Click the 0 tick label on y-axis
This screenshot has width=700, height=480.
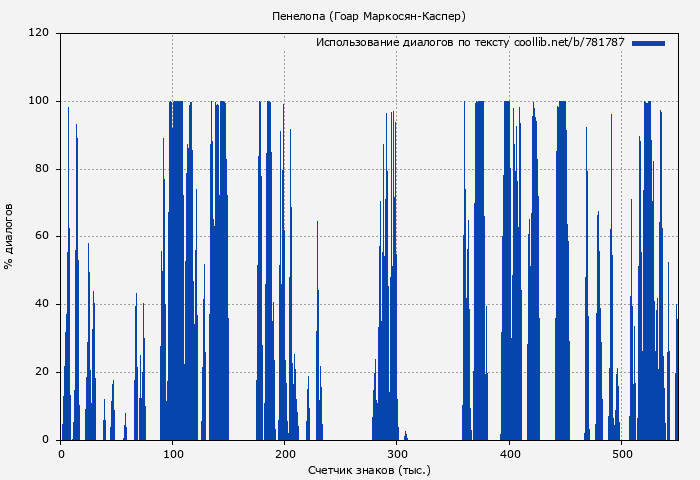[46, 440]
